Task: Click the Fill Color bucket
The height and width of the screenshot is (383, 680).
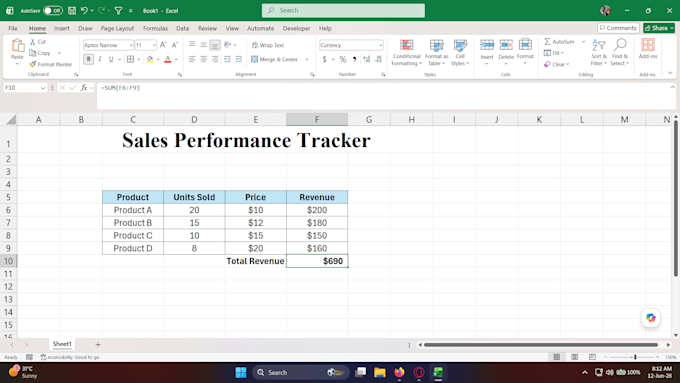Action: [150, 59]
